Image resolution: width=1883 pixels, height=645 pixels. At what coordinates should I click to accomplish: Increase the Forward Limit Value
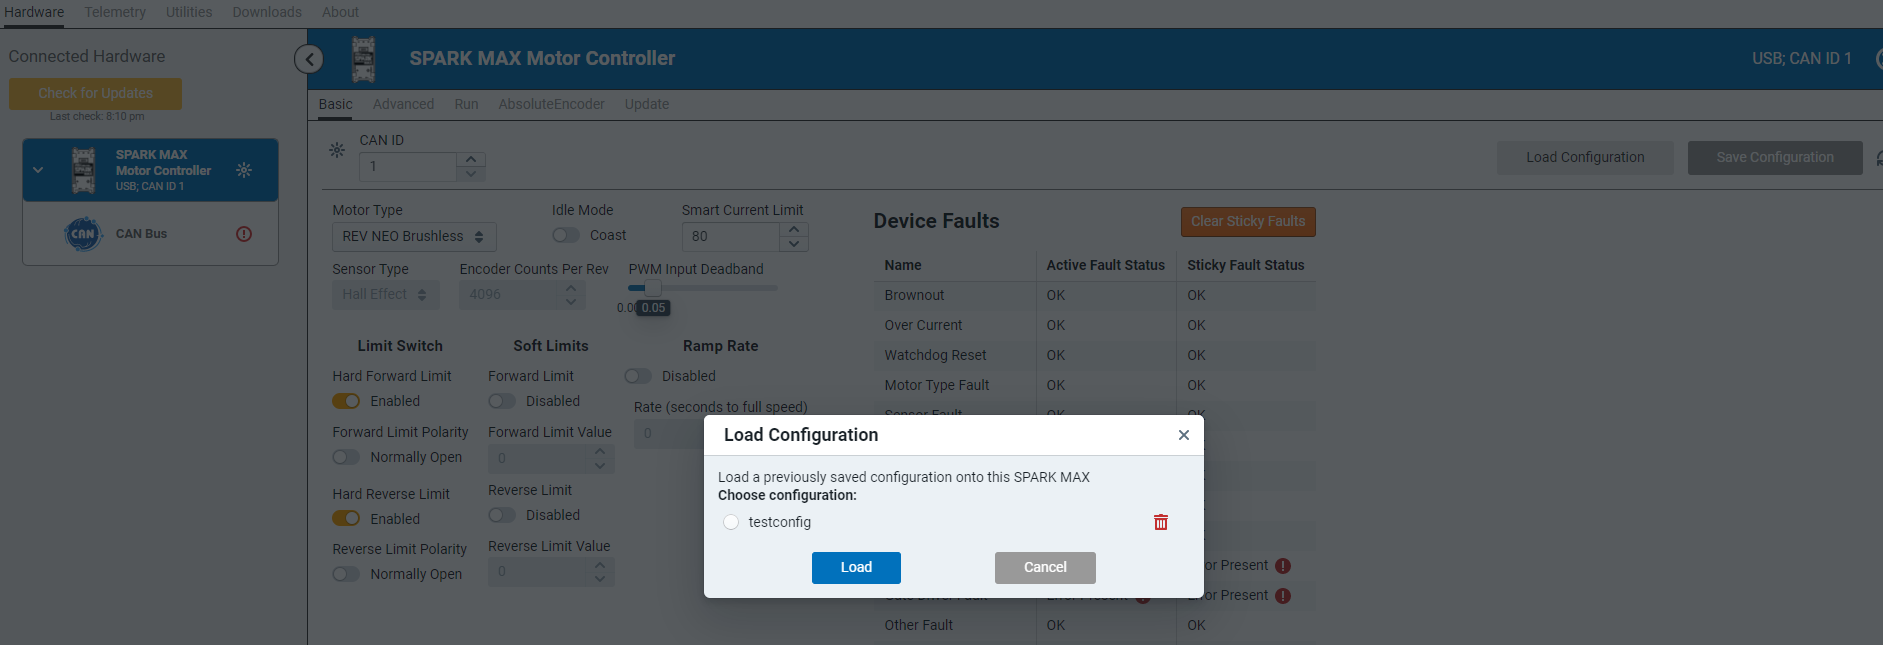(x=600, y=451)
